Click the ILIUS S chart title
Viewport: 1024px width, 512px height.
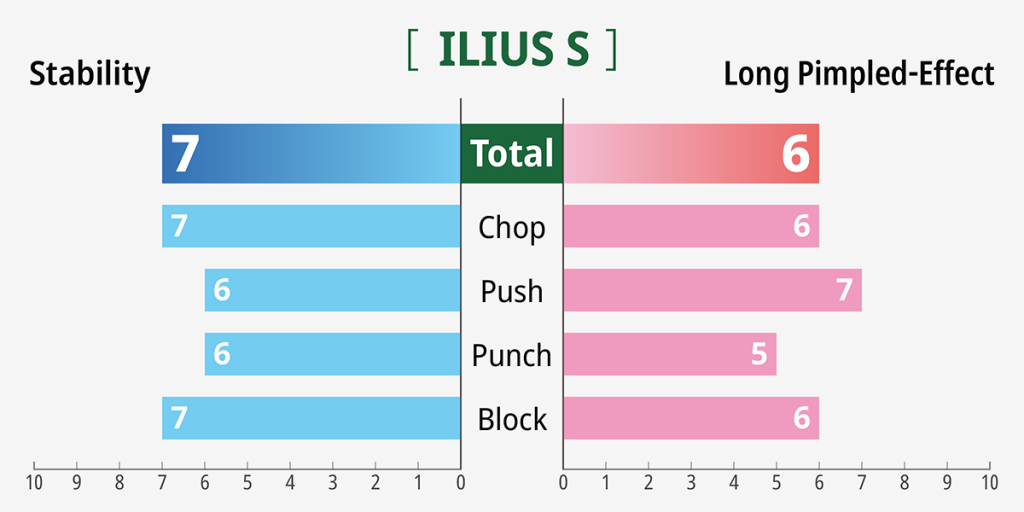[512, 51]
